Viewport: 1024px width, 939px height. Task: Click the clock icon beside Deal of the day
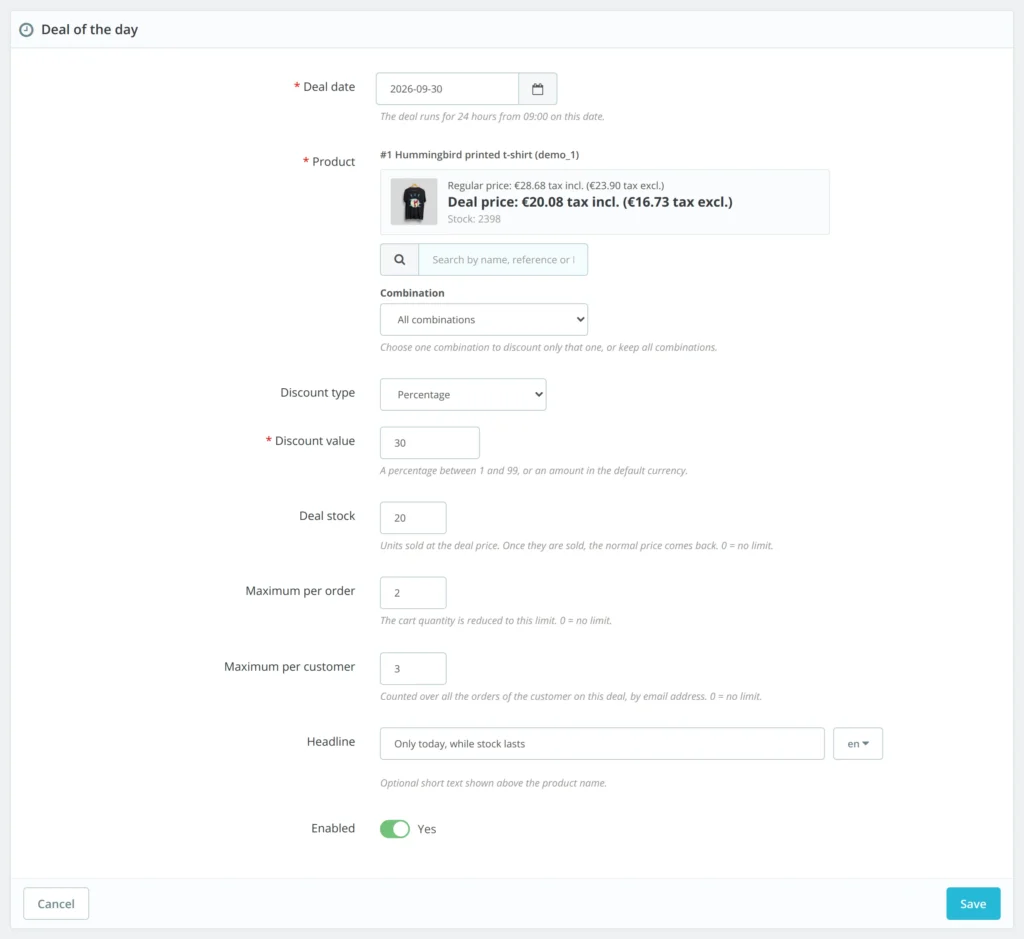pyautogui.click(x=26, y=30)
